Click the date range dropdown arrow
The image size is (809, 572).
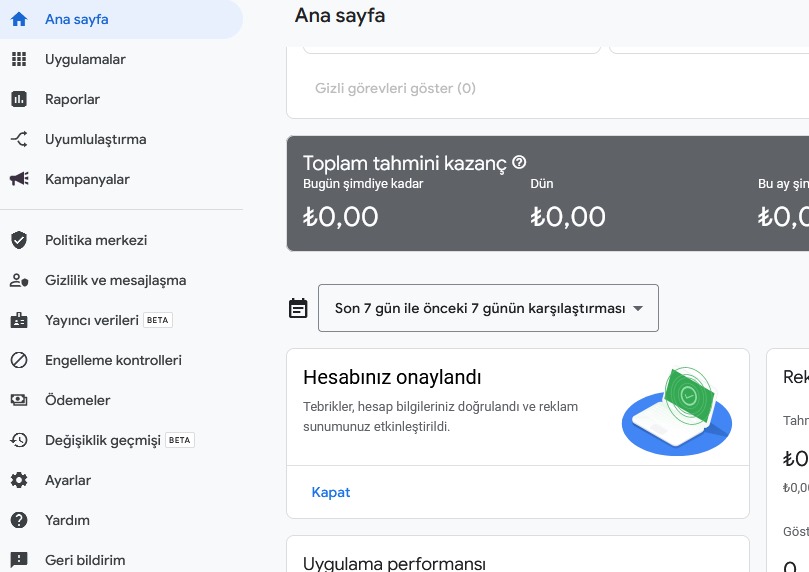tap(638, 308)
